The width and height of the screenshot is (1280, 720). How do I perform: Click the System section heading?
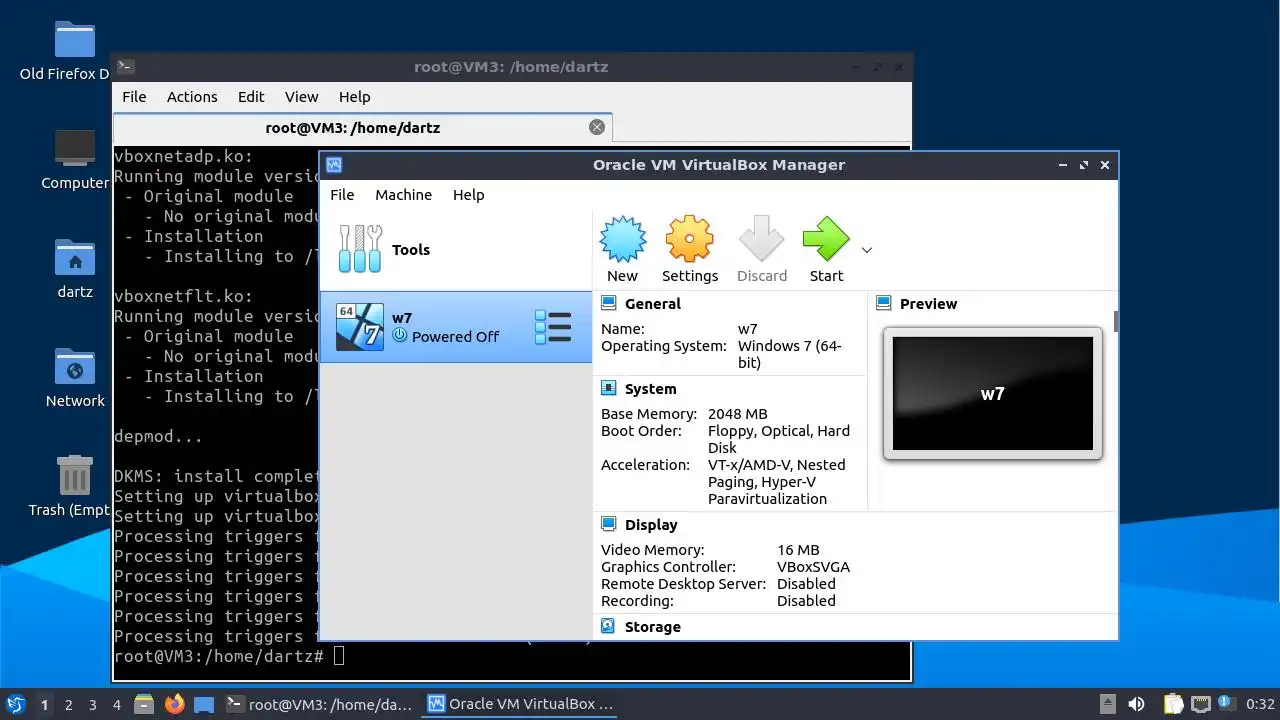pyautogui.click(x=651, y=389)
